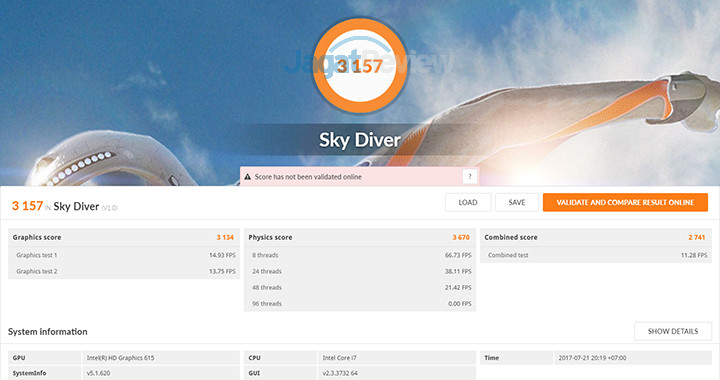Click the 2017-07-21 20:19 timestamp
The width and height of the screenshot is (720, 380).
(x=592, y=358)
